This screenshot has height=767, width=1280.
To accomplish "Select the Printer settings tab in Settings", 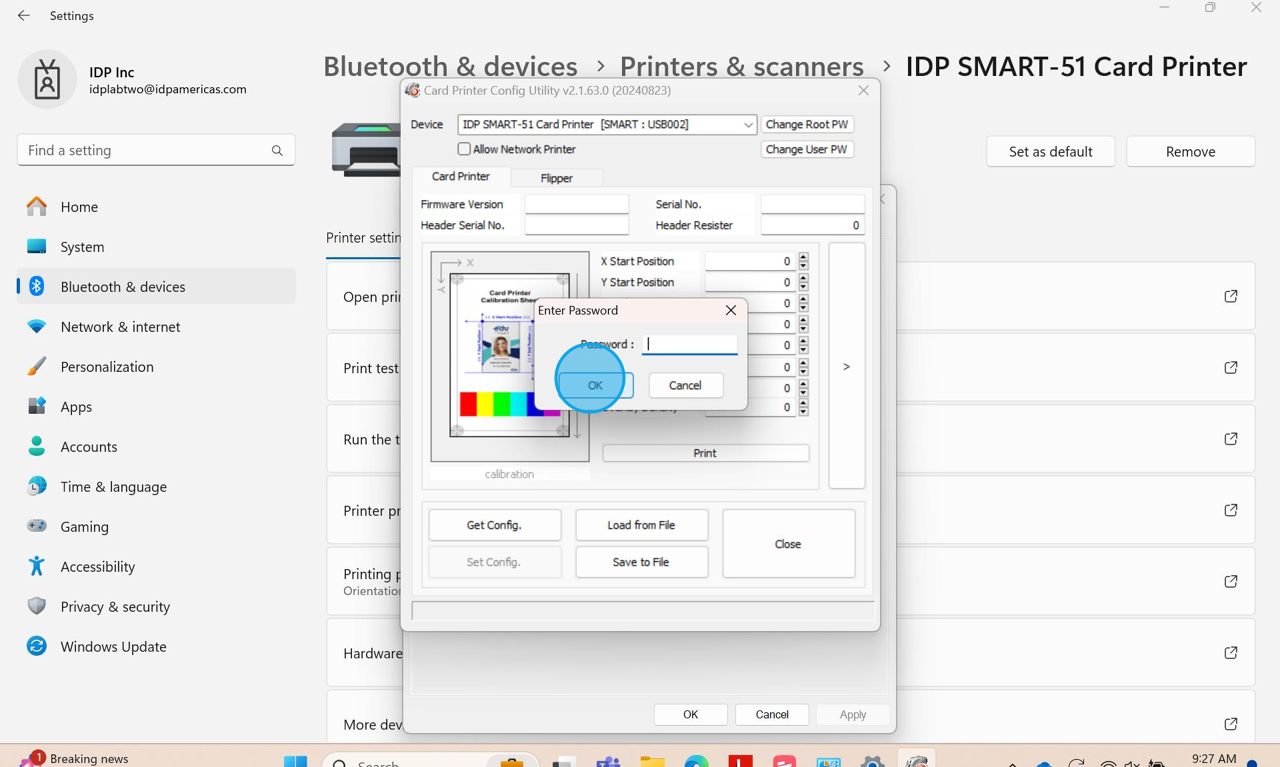I will [363, 238].
